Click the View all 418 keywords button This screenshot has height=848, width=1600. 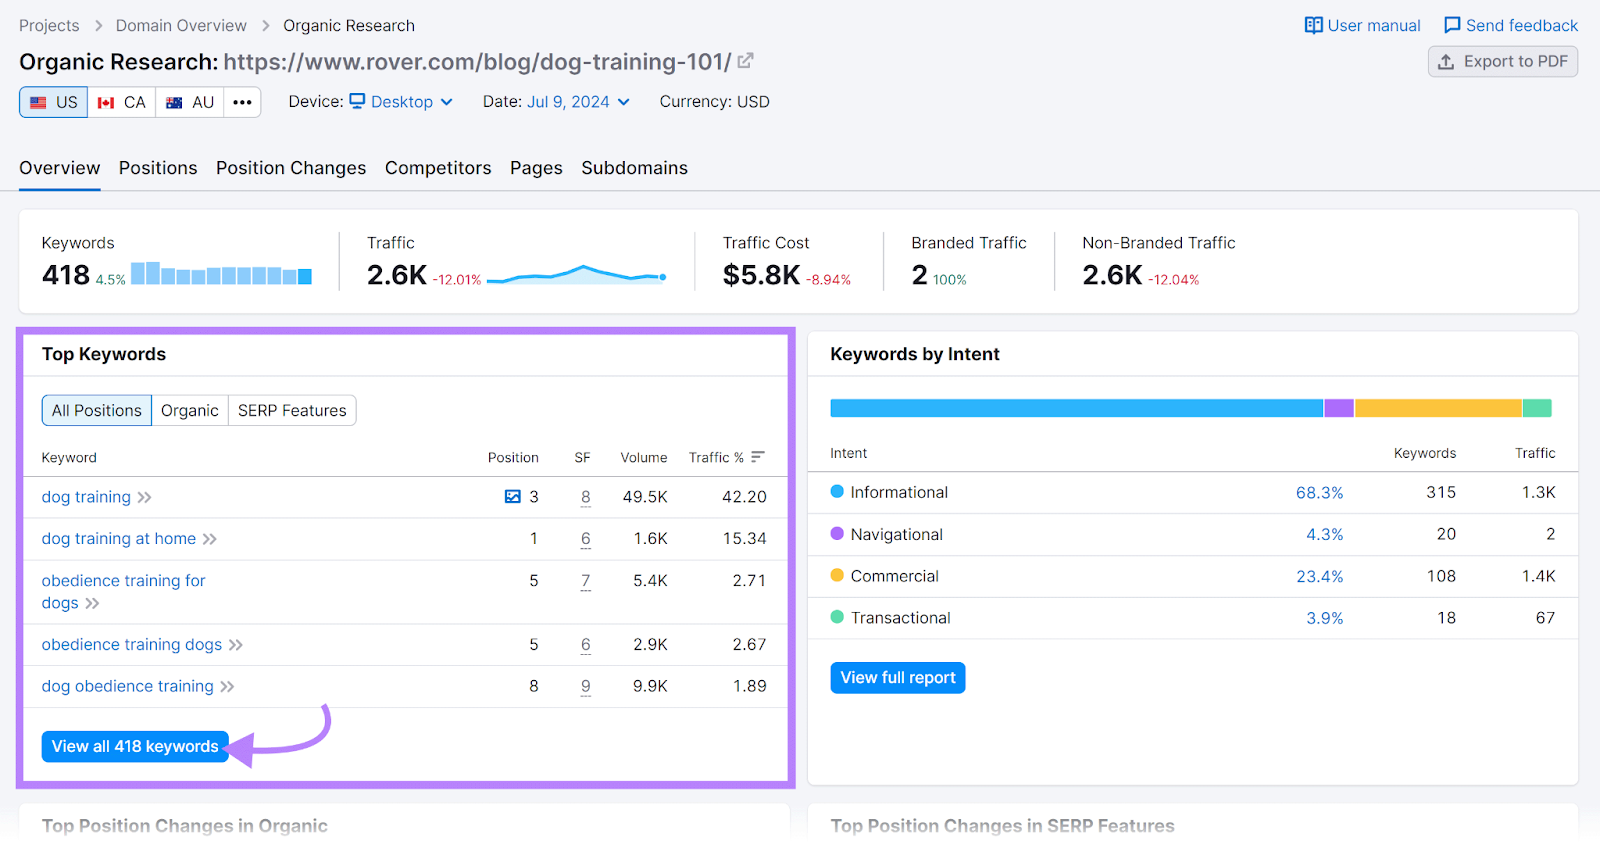tap(135, 747)
